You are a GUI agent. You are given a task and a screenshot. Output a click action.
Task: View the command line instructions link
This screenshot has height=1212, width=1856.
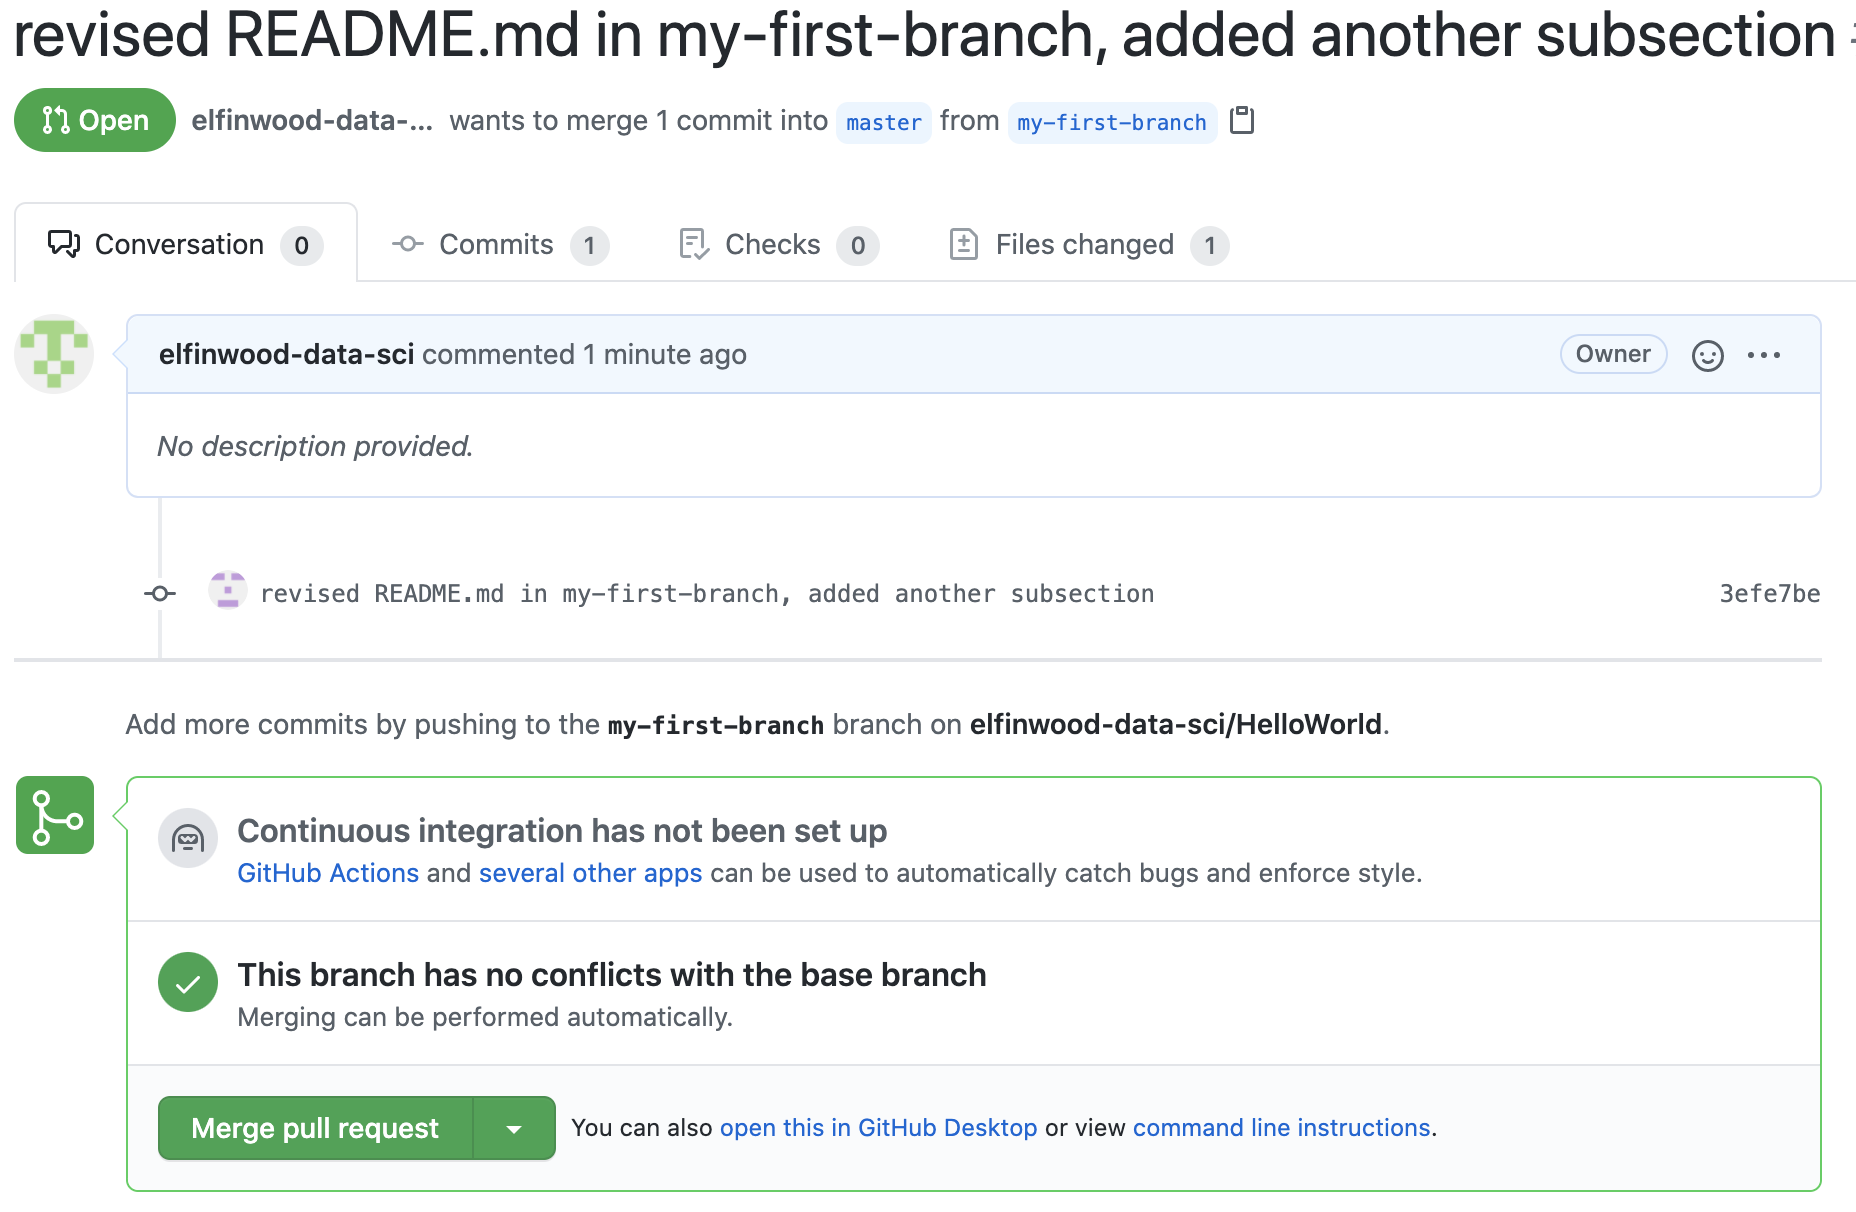click(1281, 1128)
